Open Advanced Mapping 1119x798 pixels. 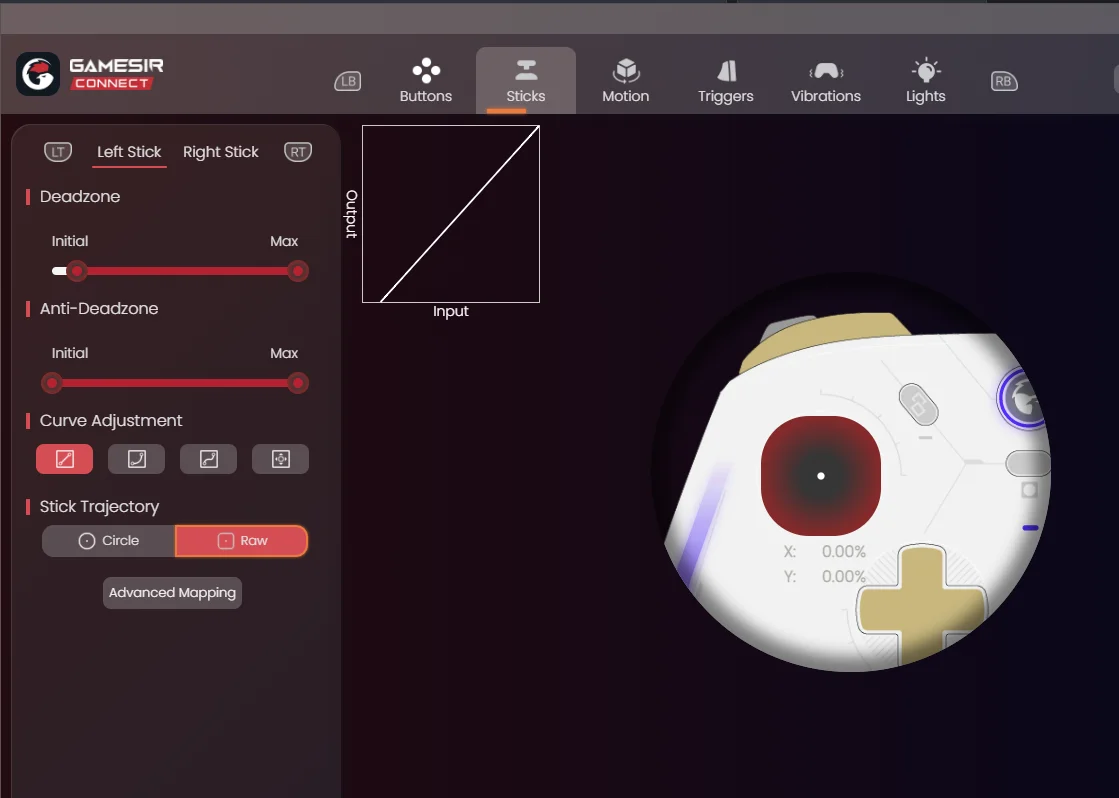[x=172, y=593]
